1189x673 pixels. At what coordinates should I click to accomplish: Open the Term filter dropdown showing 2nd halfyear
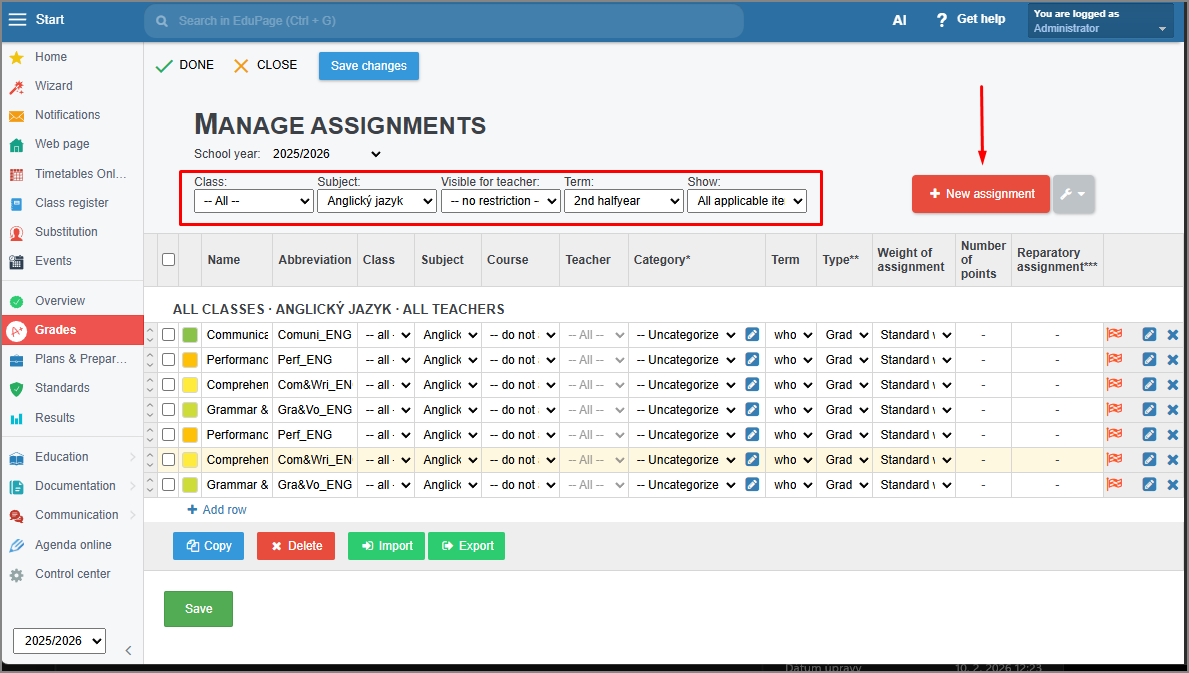(x=623, y=201)
